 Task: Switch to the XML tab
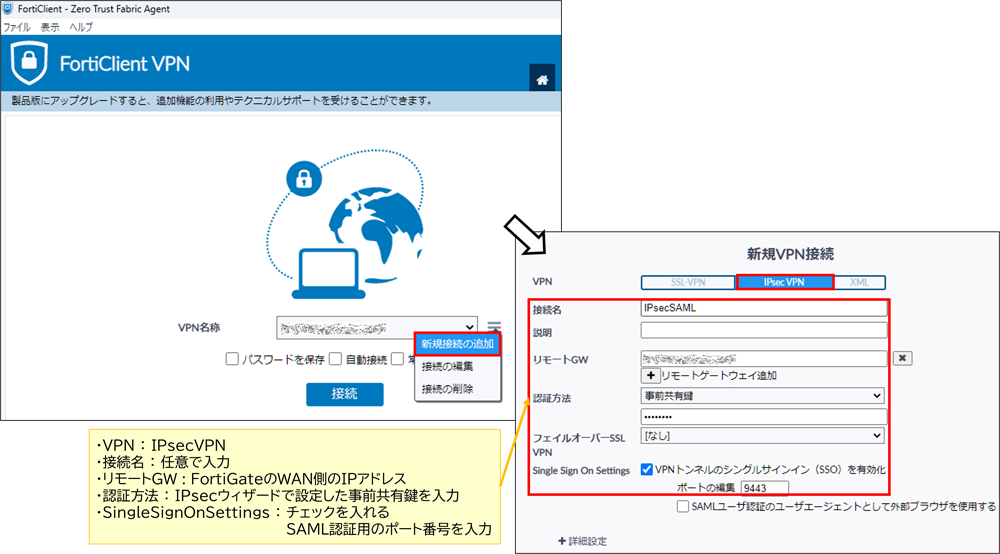click(x=859, y=282)
